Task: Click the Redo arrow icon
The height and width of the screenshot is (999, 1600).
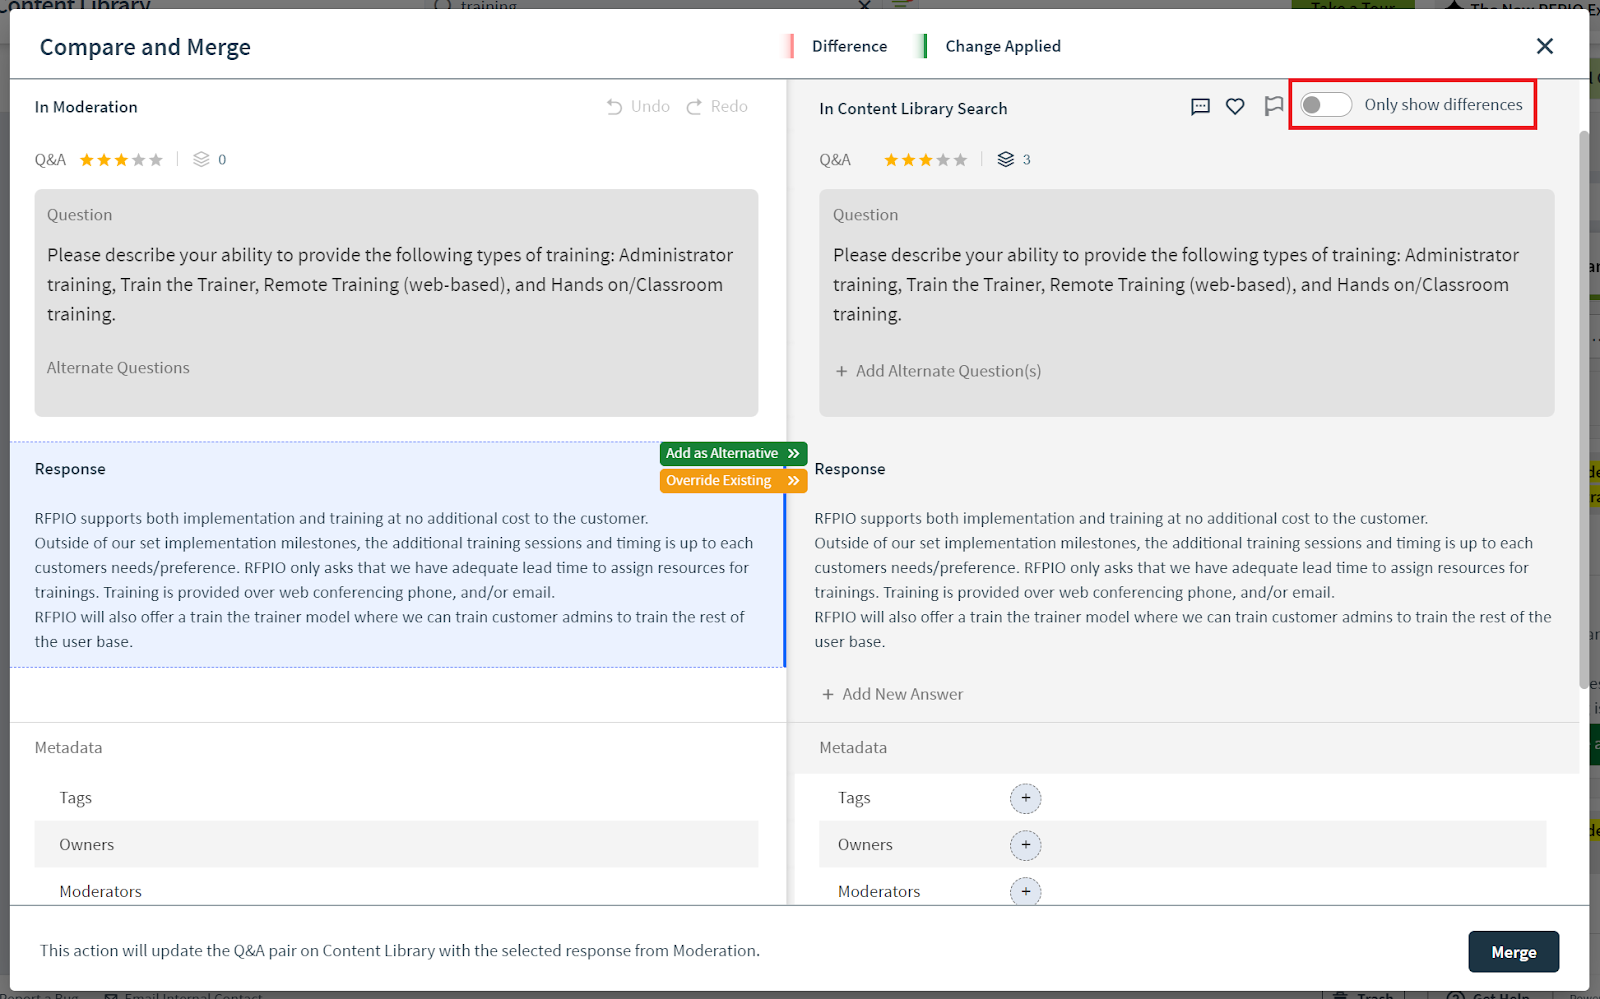Action: tap(694, 107)
